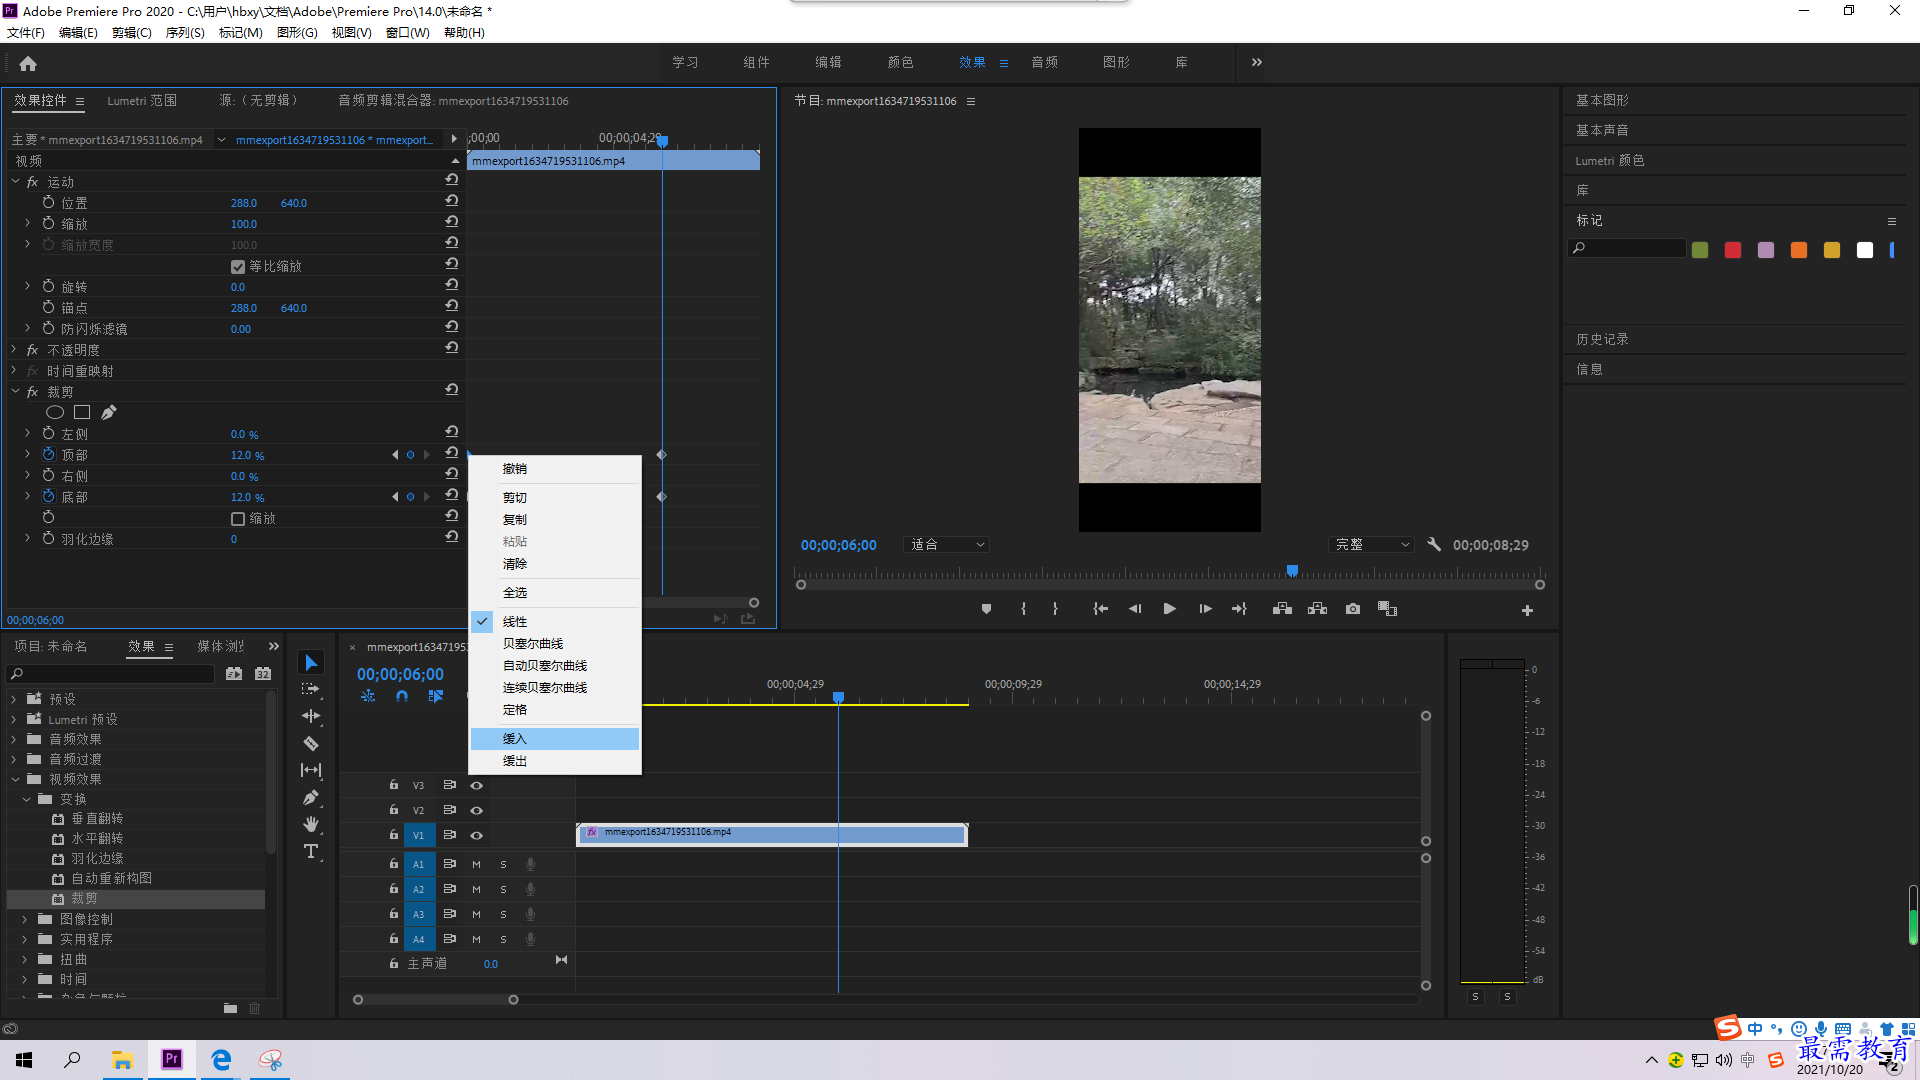Click the Extract button in program monitor
1920x1080 pixels.
click(x=1318, y=609)
